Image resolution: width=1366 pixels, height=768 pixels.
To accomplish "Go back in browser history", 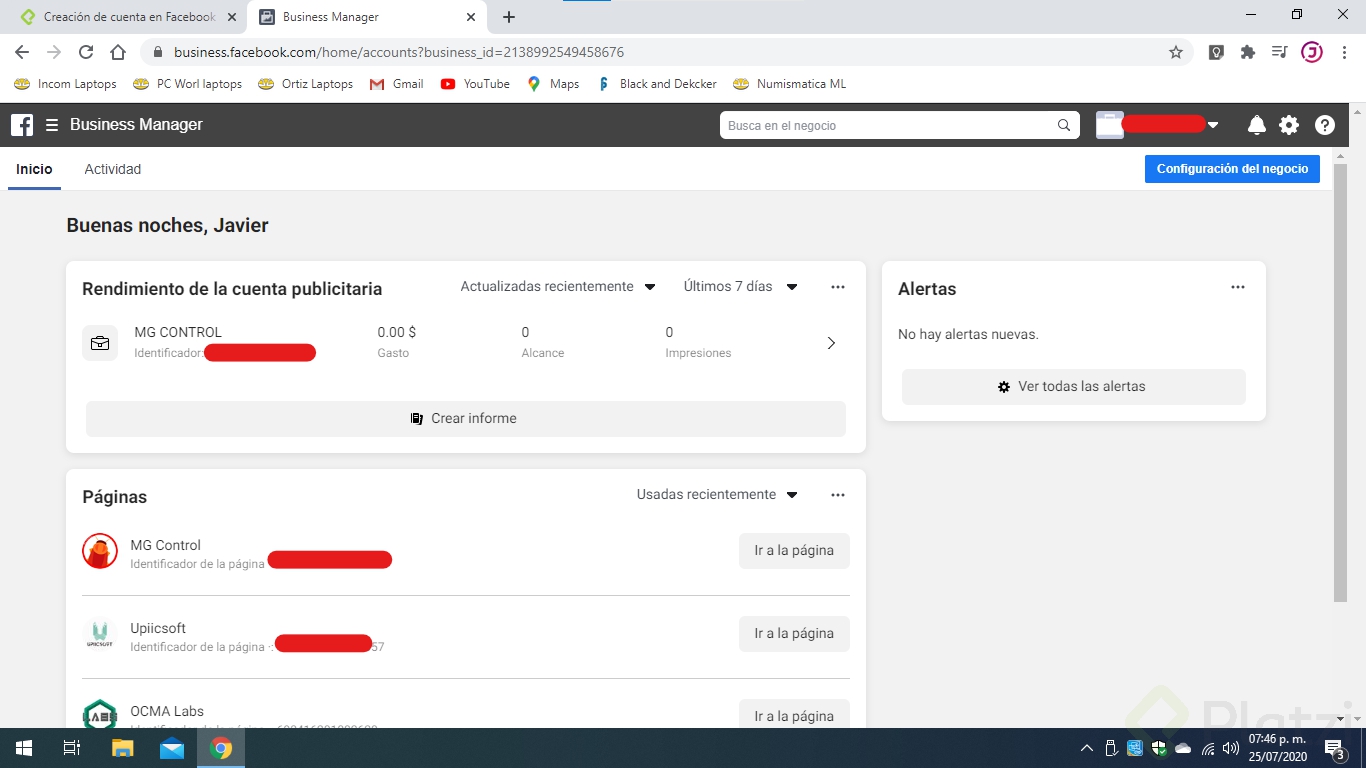I will pyautogui.click(x=22, y=52).
